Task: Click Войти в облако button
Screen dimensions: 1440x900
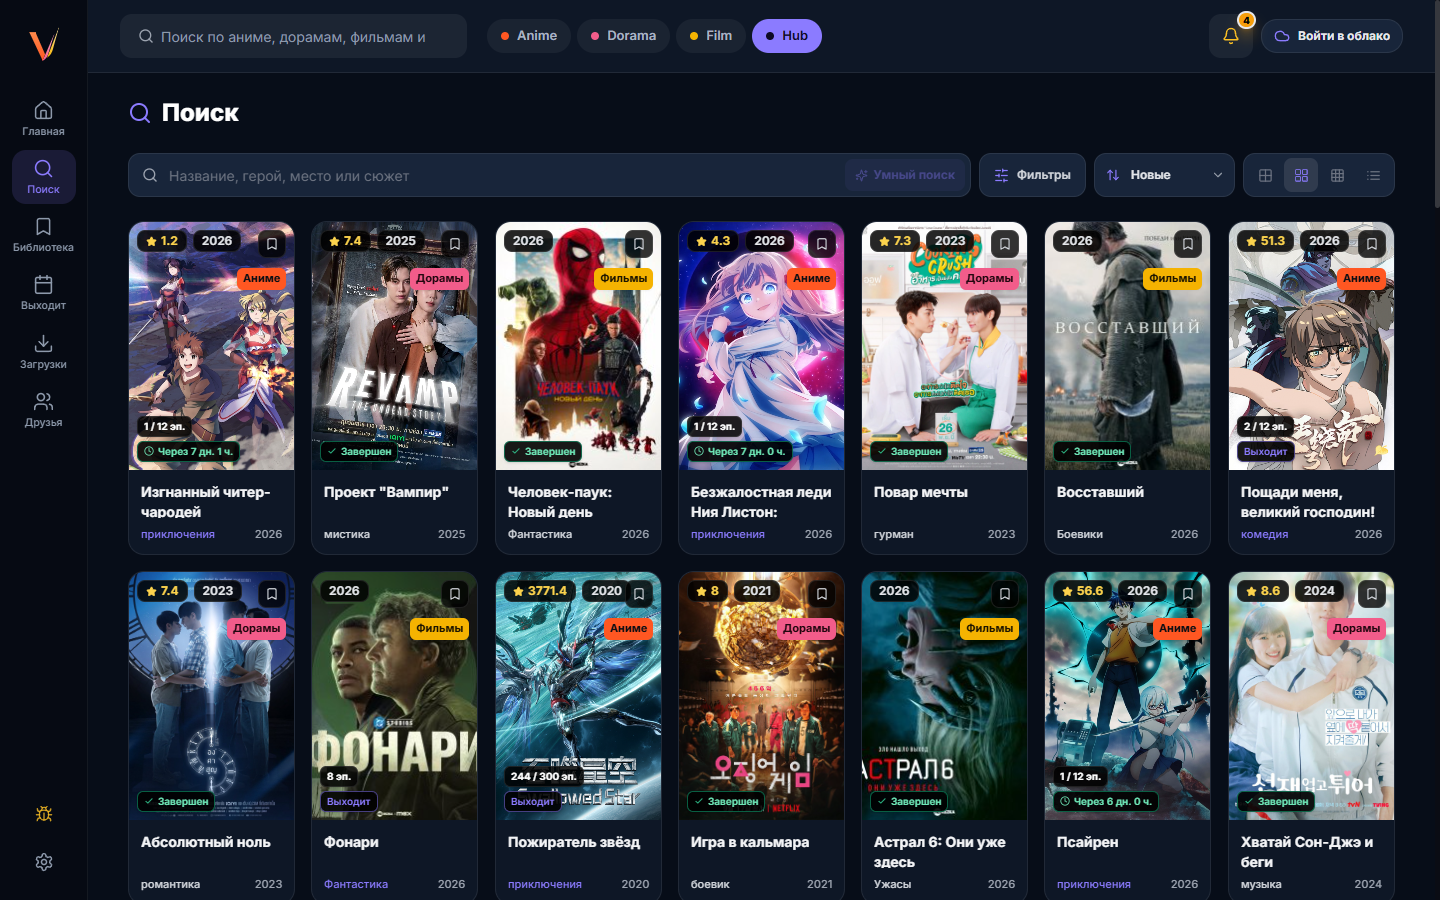Action: click(1332, 36)
